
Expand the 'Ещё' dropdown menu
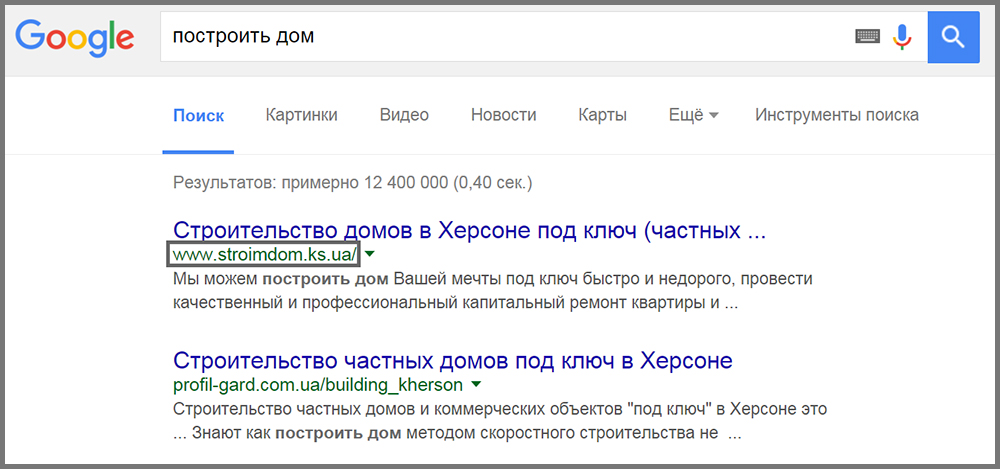click(693, 115)
